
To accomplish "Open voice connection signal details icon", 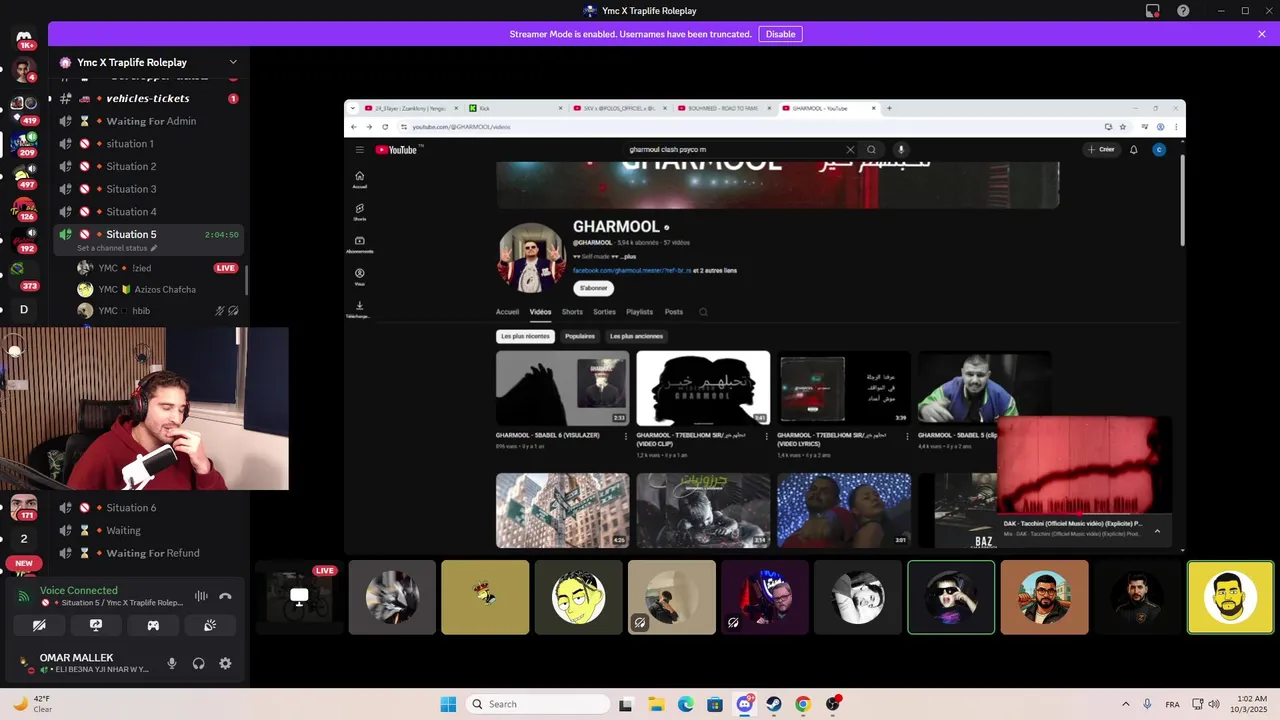I will (24, 596).
